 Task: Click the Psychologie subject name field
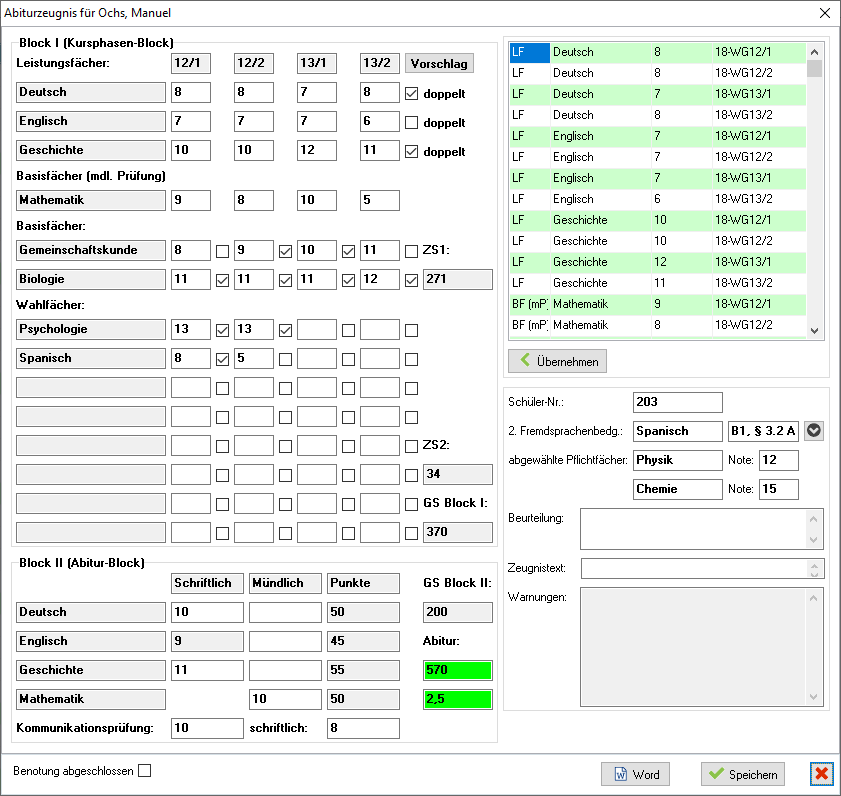(91, 329)
